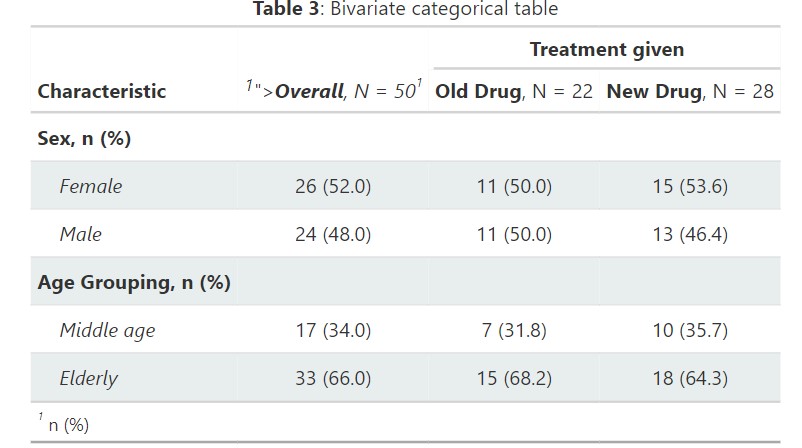Select the Elderly row label
802x448 pixels.
[88, 379]
